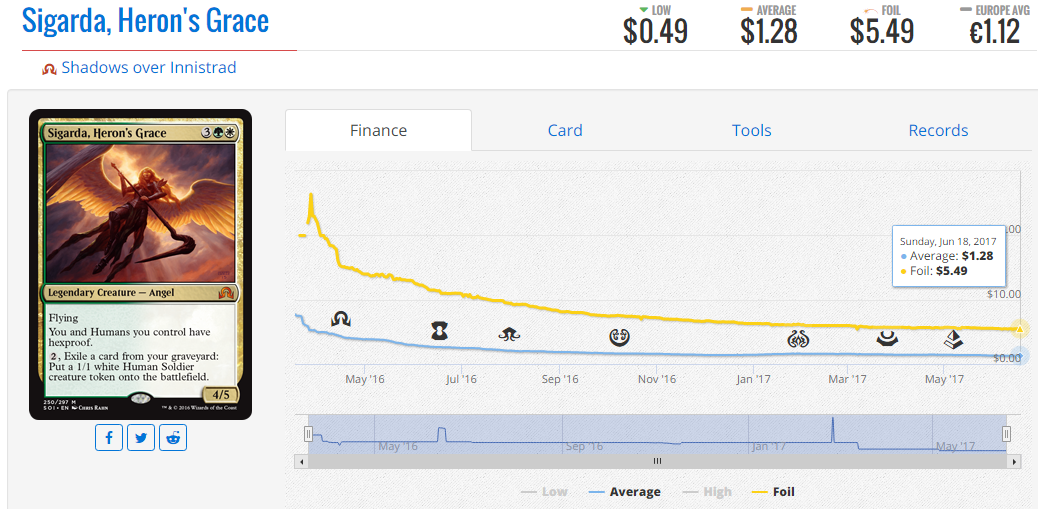This screenshot has width=1038, height=509.
Task: Click the LOW price $0.49
Action: (x=655, y=30)
